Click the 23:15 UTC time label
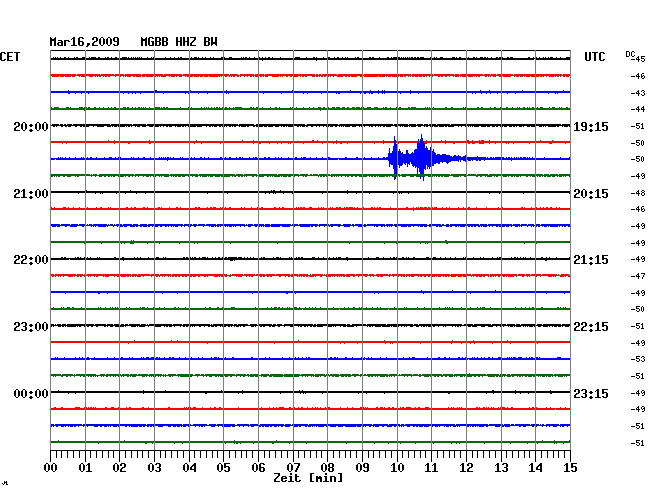The width and height of the screenshot is (650, 494). [x=591, y=393]
